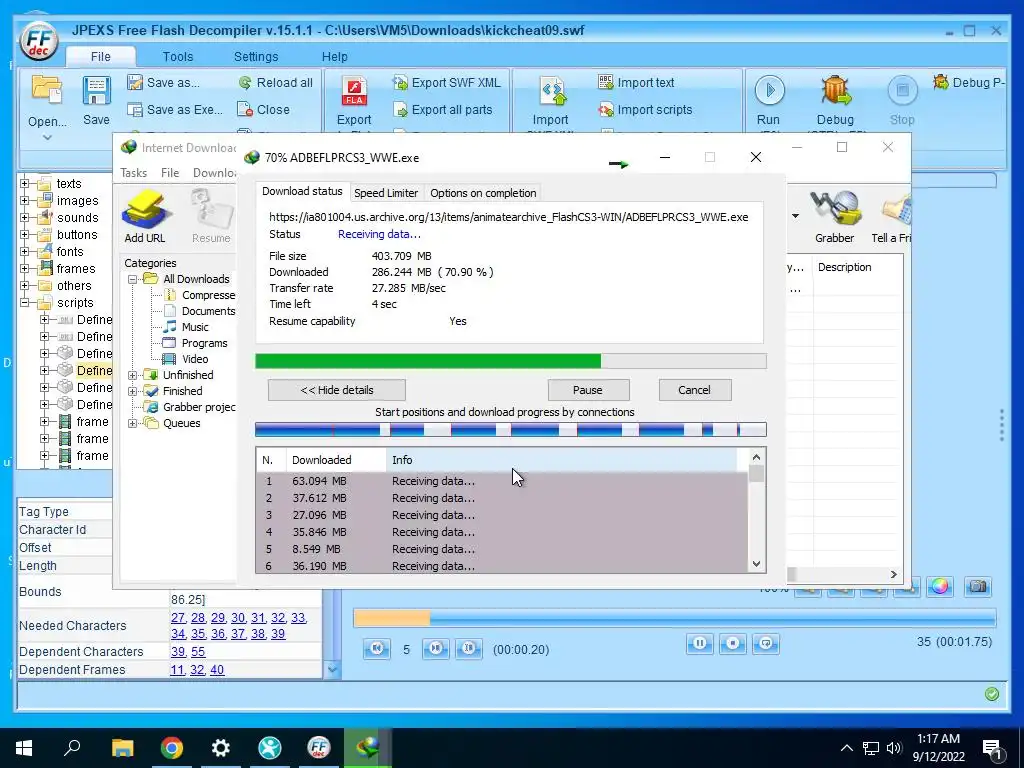Click dependent frame link 40
The image size is (1024, 768).
click(x=217, y=669)
